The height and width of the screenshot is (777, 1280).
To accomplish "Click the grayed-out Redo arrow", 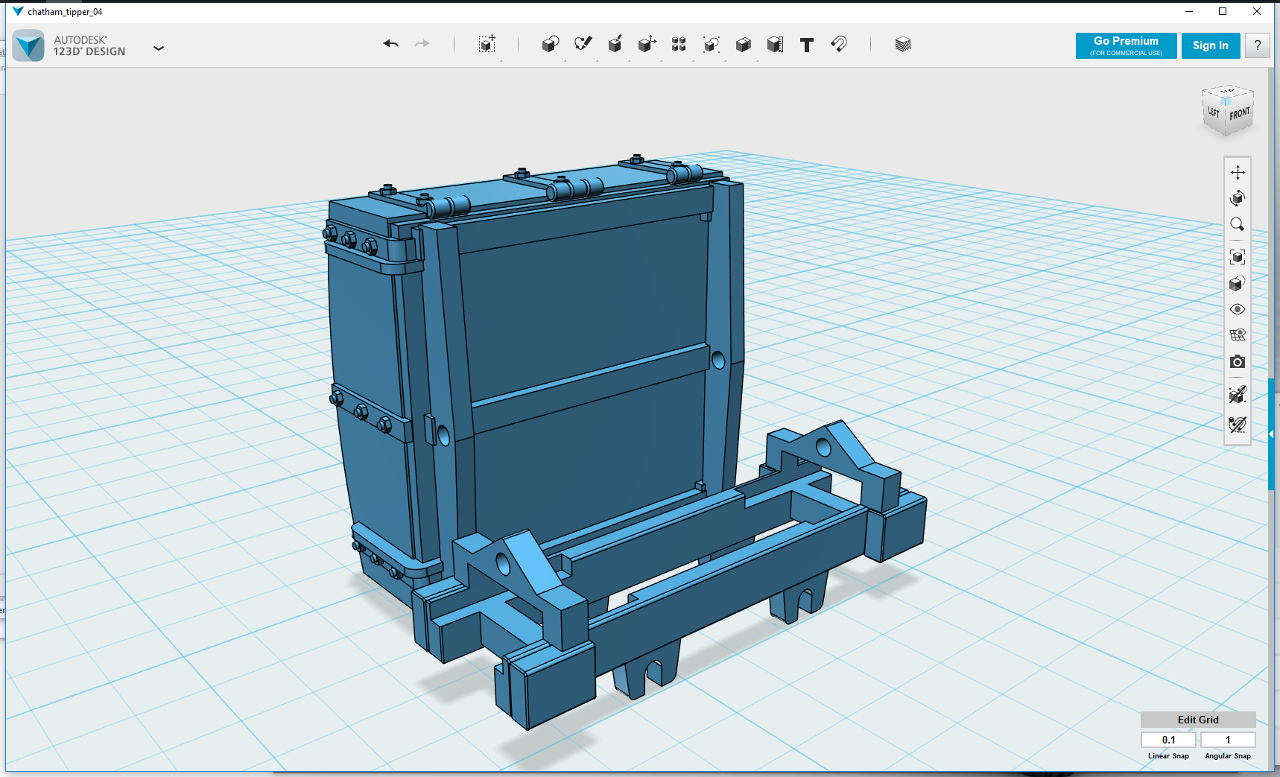I will tap(422, 44).
